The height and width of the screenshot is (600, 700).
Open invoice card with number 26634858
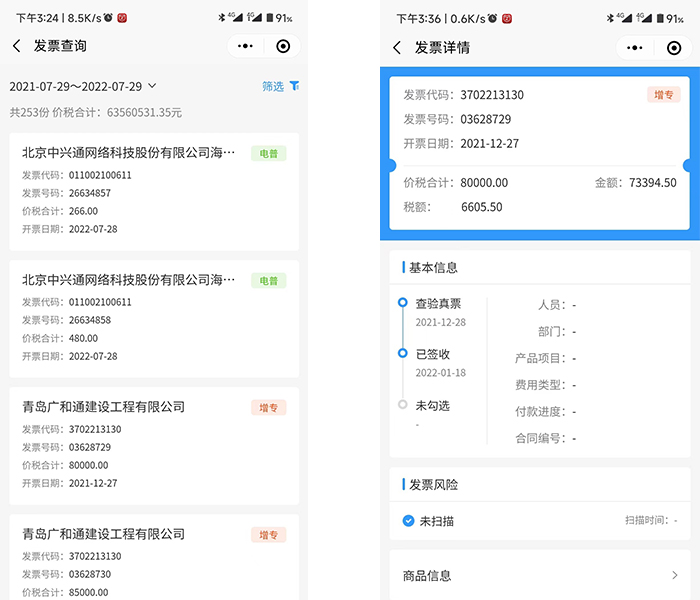coord(154,319)
